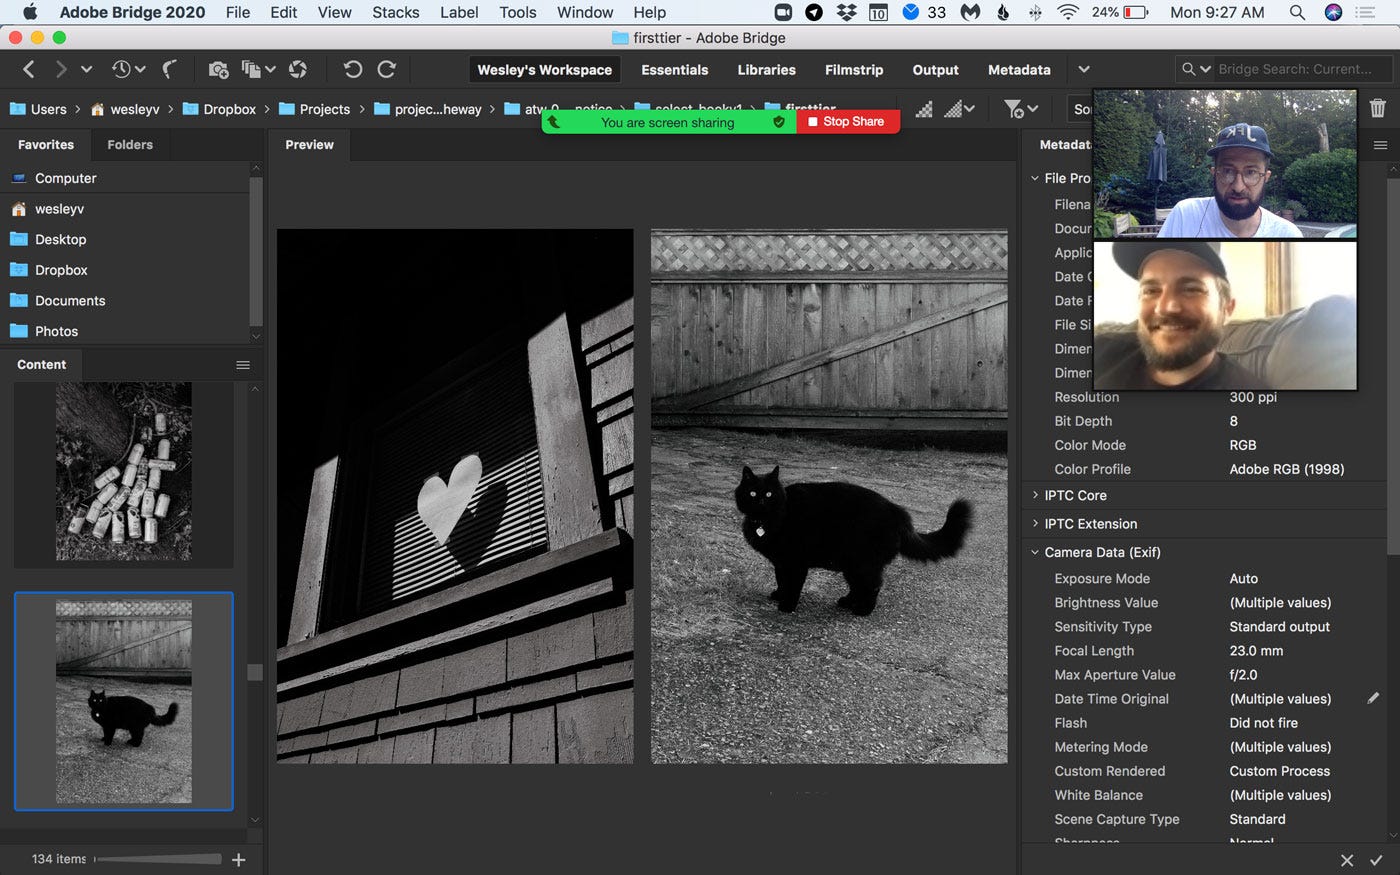Screen dimensions: 1400x875
Task: Click the Stop Share button
Action: point(847,122)
